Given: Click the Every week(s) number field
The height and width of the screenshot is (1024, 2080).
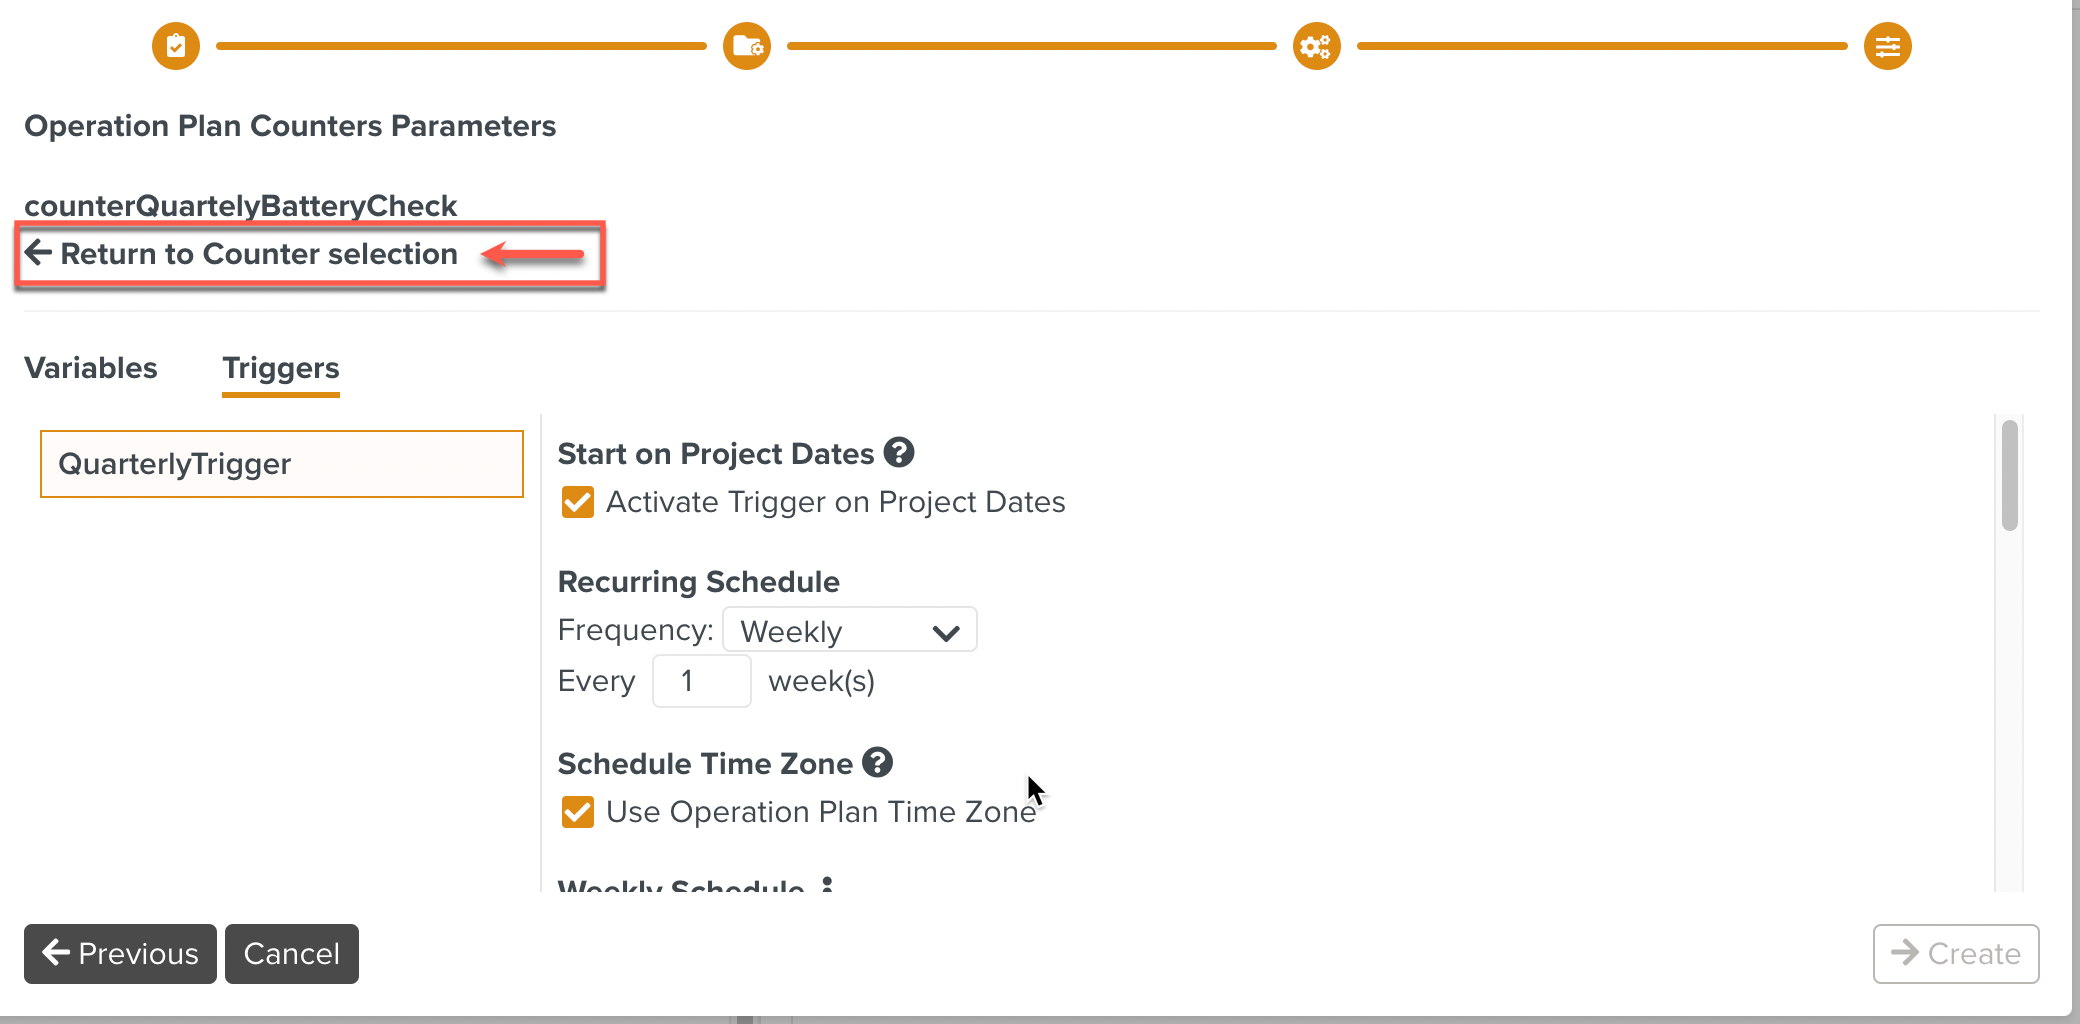Looking at the screenshot, I should coord(701,682).
